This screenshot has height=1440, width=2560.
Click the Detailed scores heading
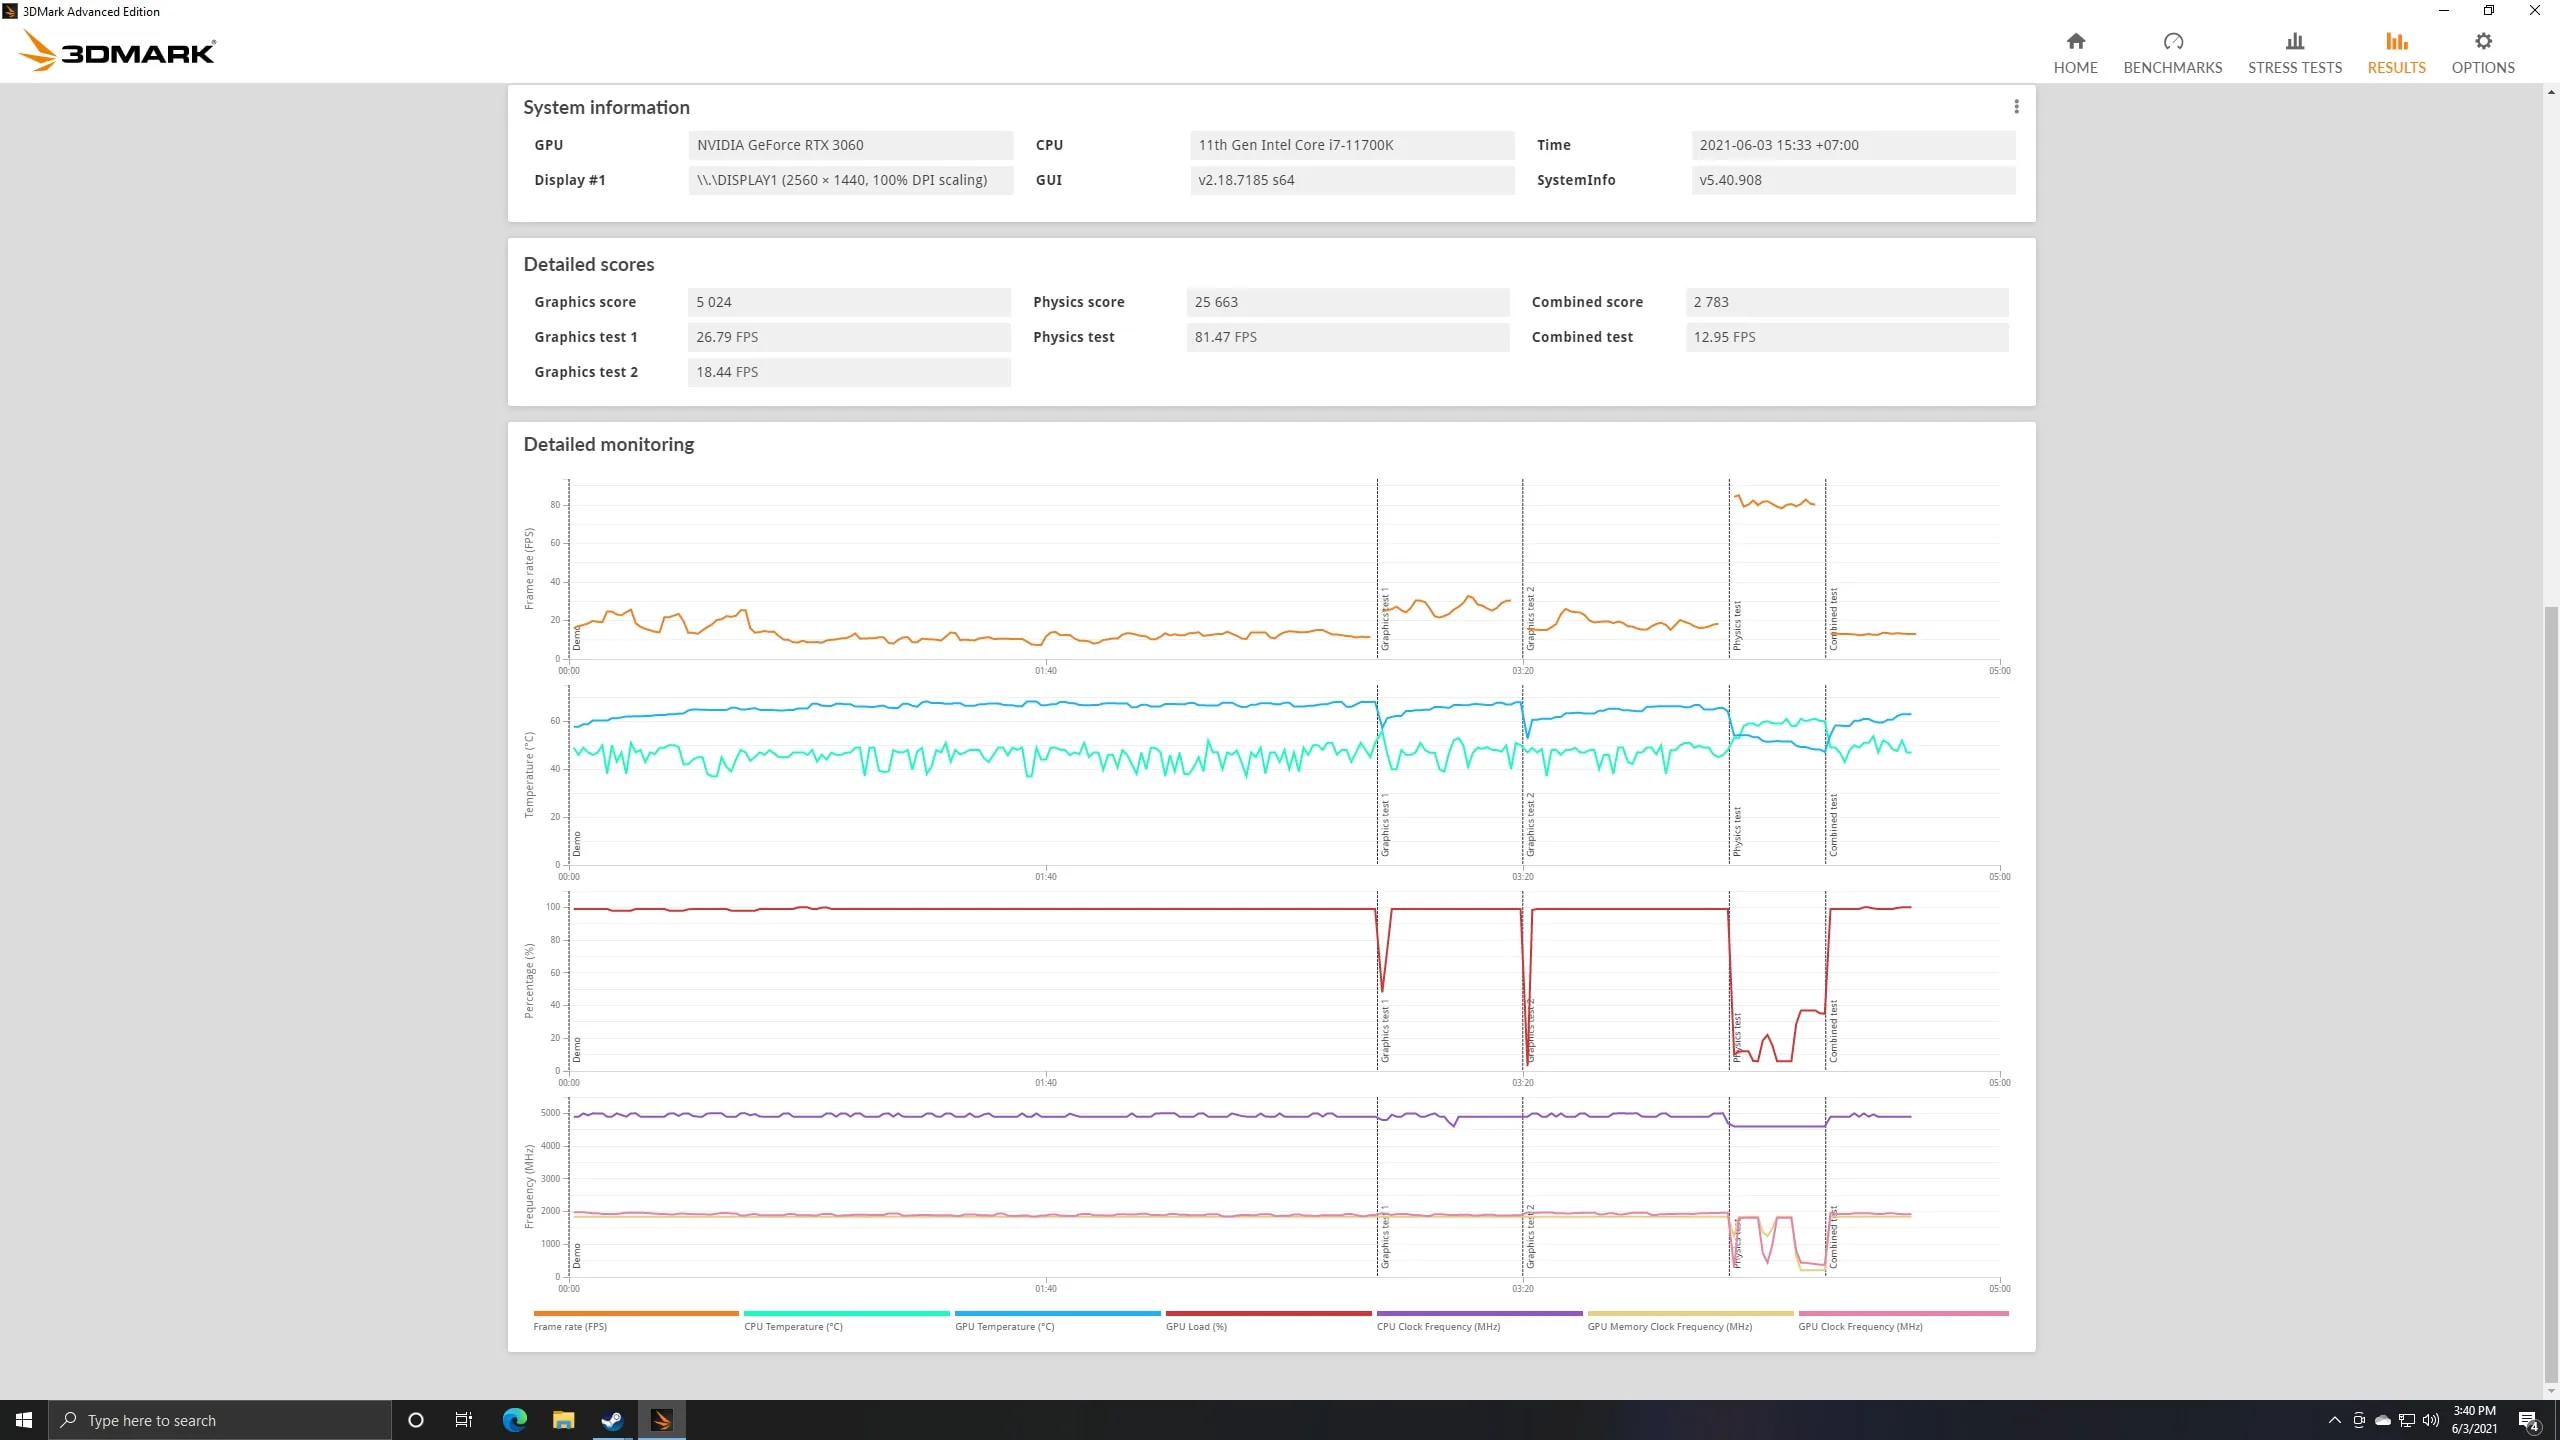pos(588,264)
